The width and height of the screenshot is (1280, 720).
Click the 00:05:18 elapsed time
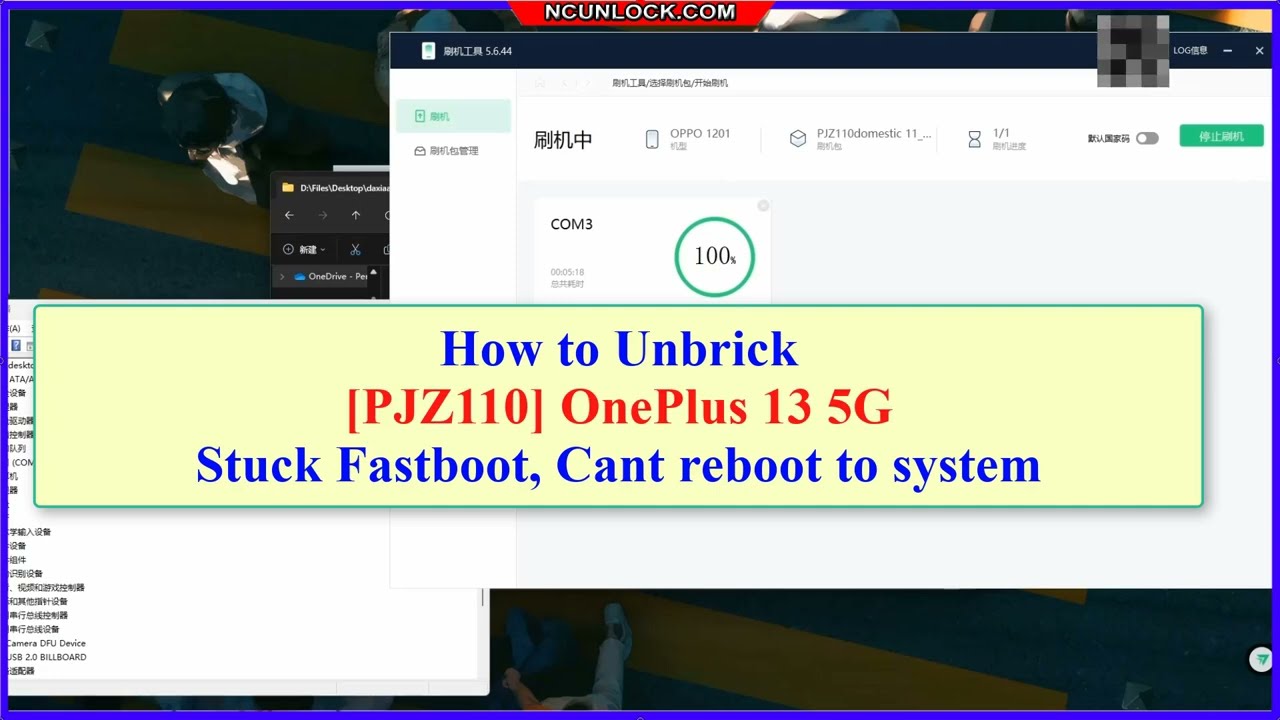[x=567, y=272]
